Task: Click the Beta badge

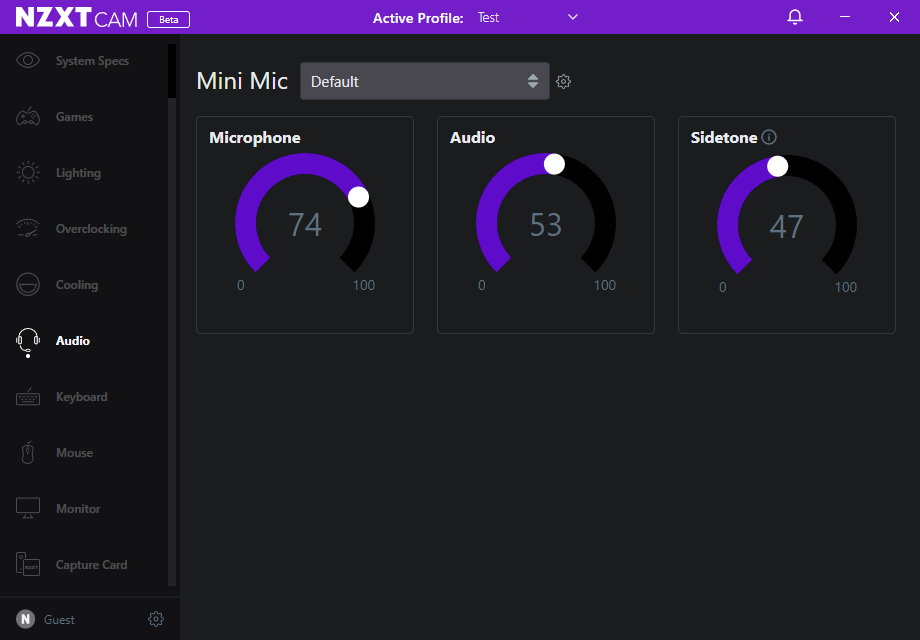Action: [x=168, y=19]
